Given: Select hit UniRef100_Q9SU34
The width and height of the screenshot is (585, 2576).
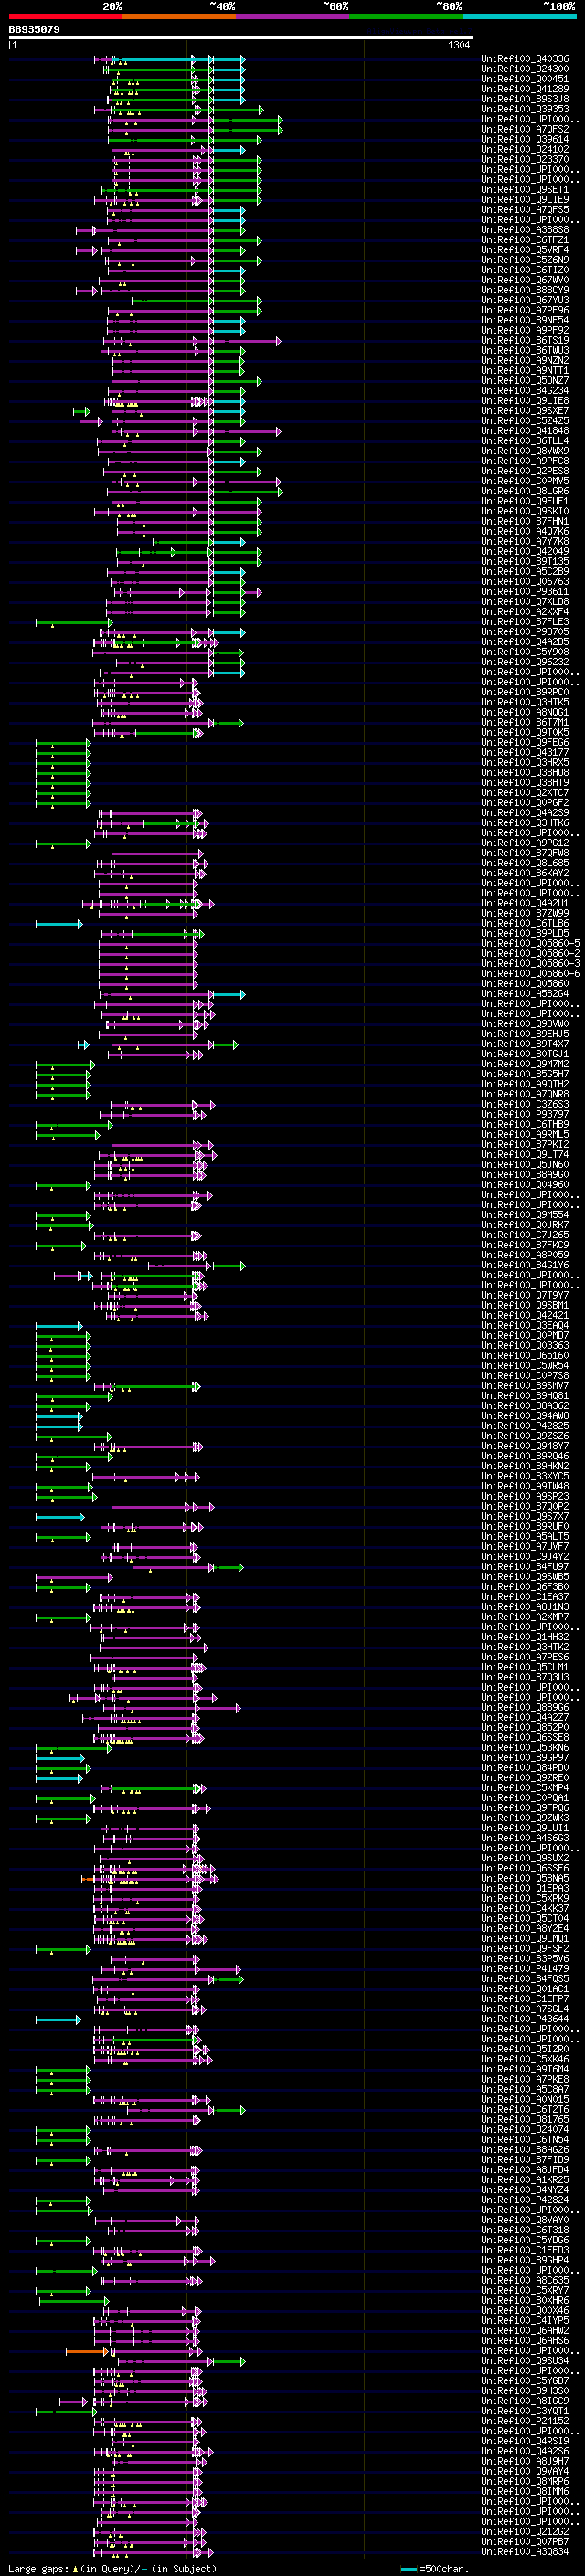Looking at the screenshot, I should point(525,2361).
